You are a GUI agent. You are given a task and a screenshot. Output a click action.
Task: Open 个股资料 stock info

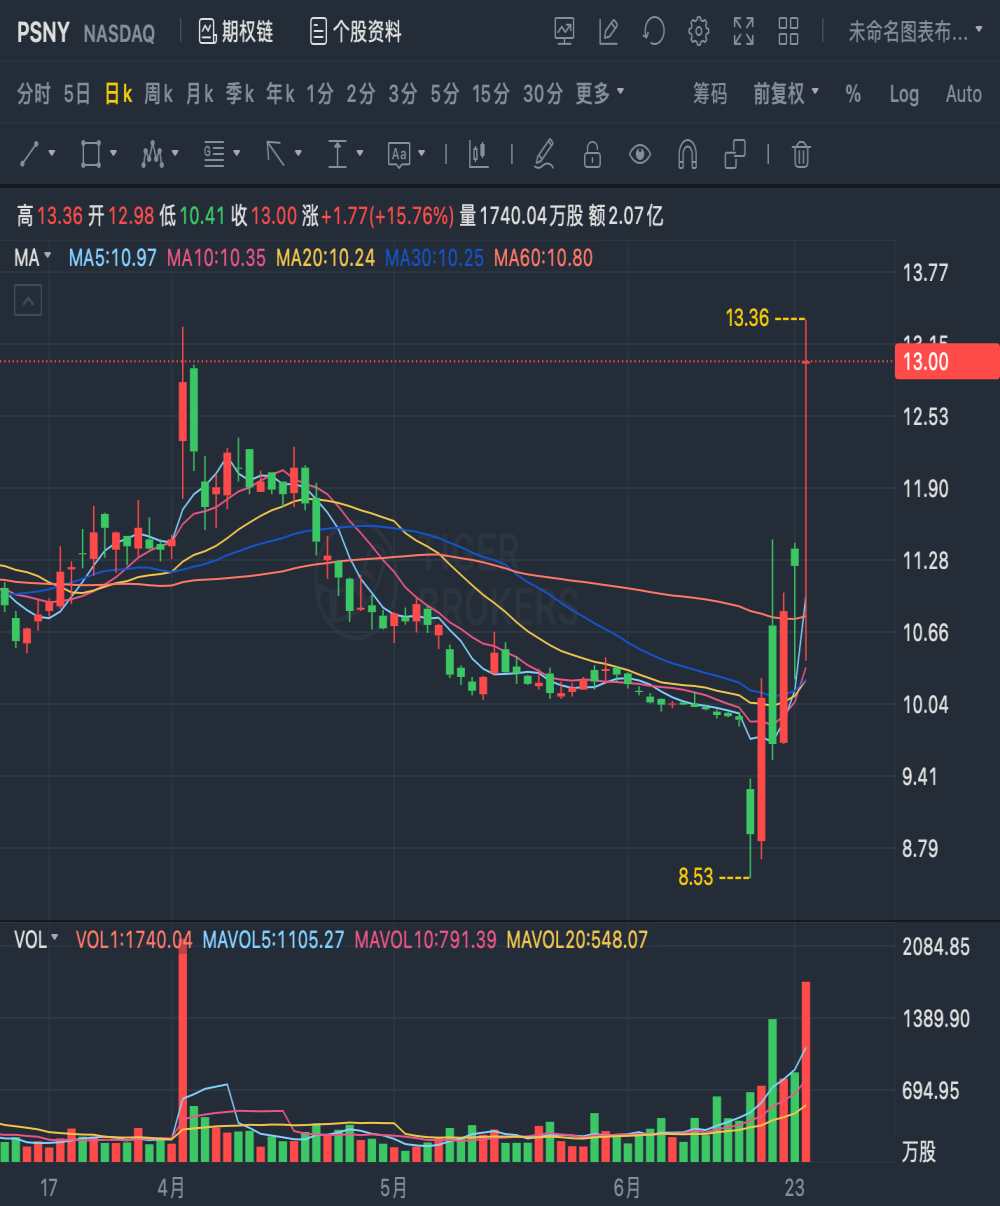[356, 32]
